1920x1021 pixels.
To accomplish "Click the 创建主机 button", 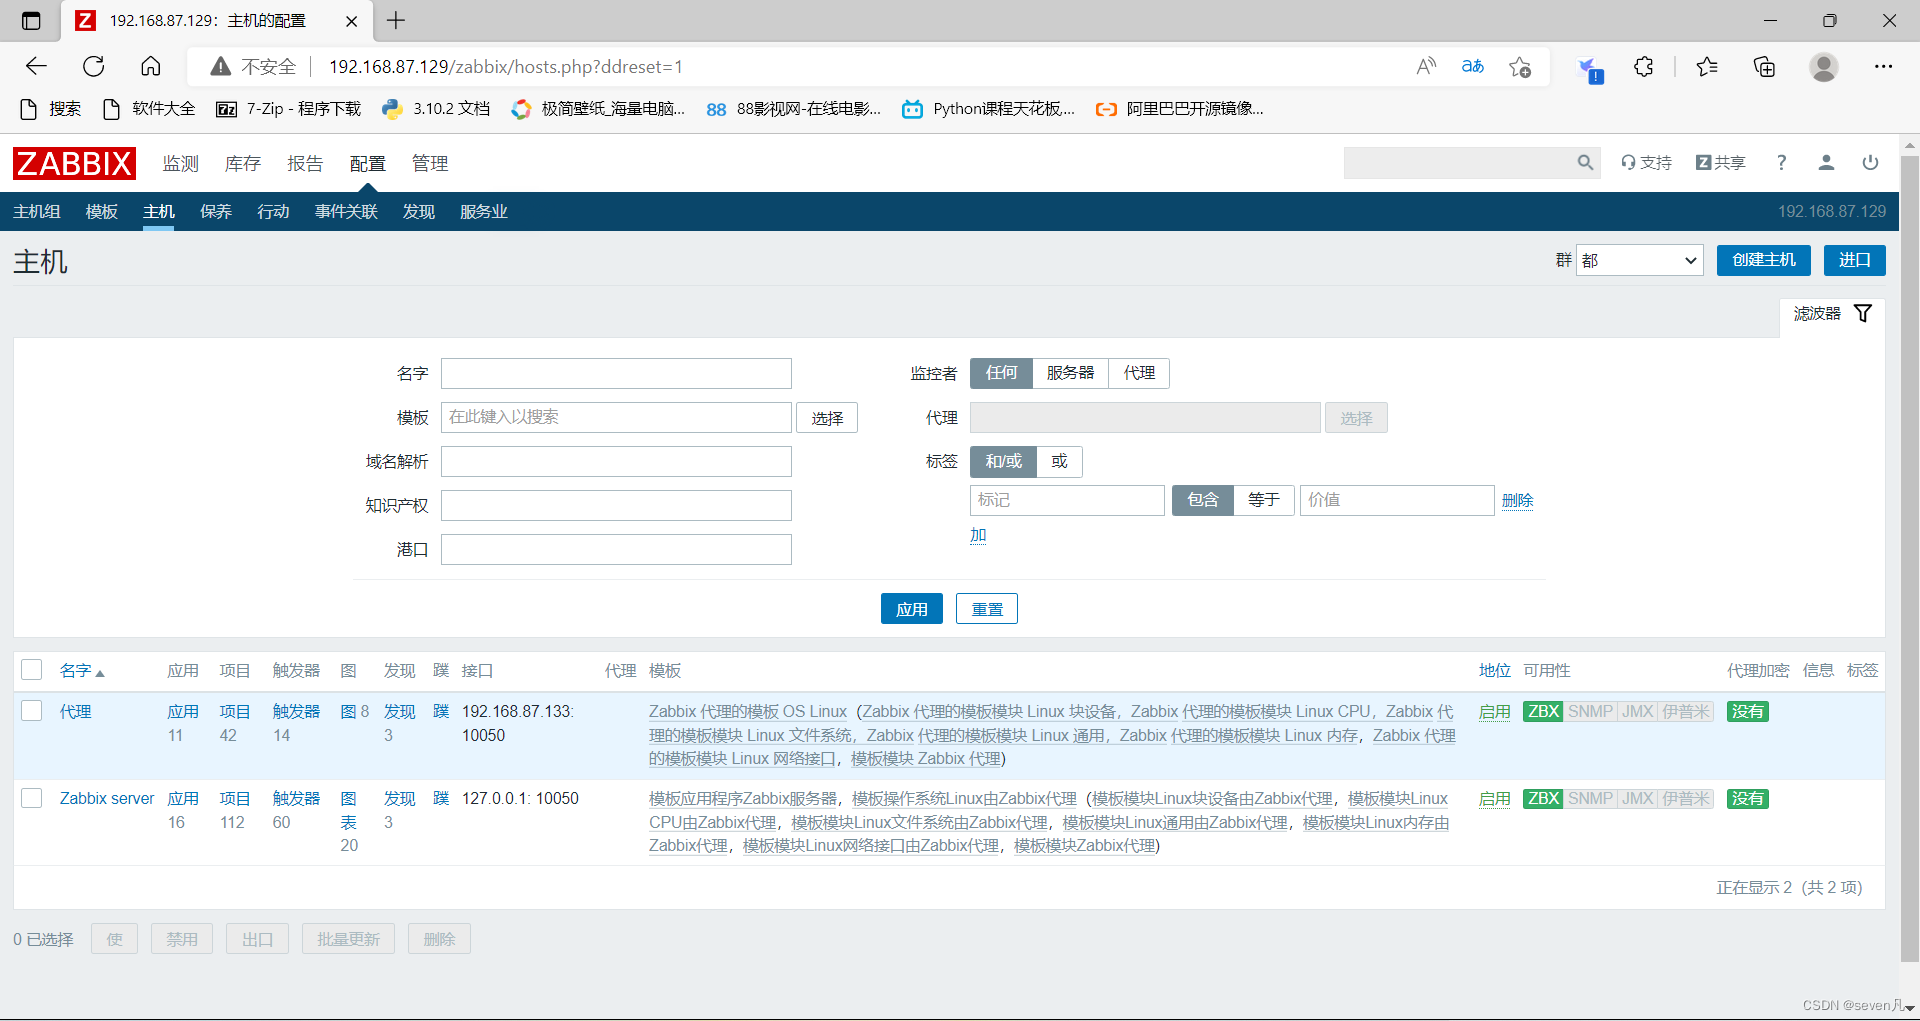I will 1764,260.
